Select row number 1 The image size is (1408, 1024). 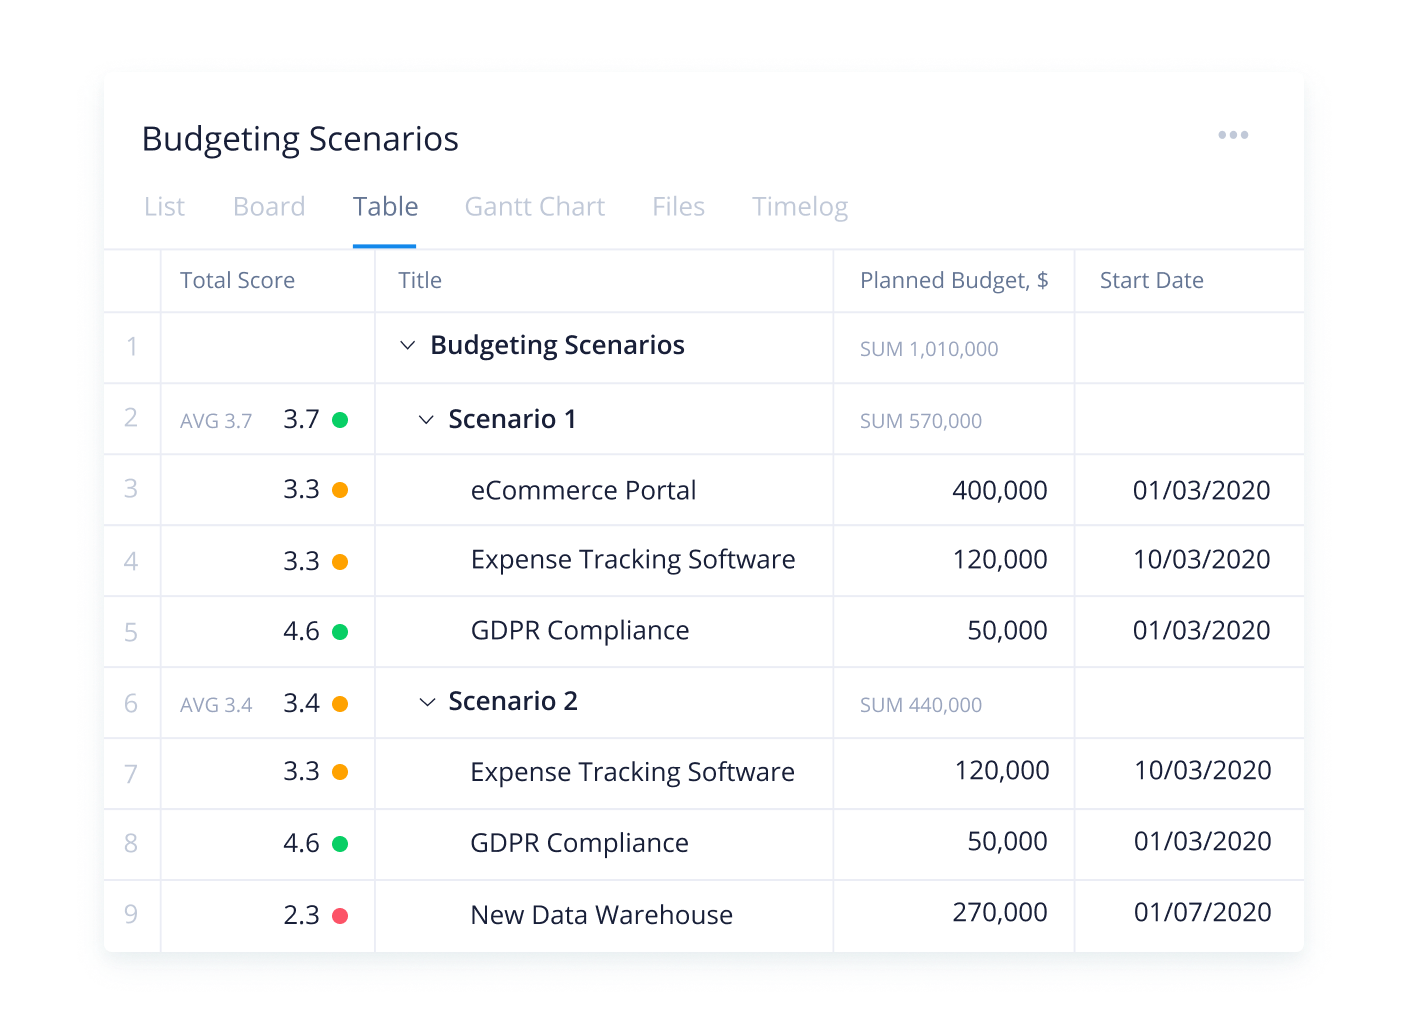(131, 347)
